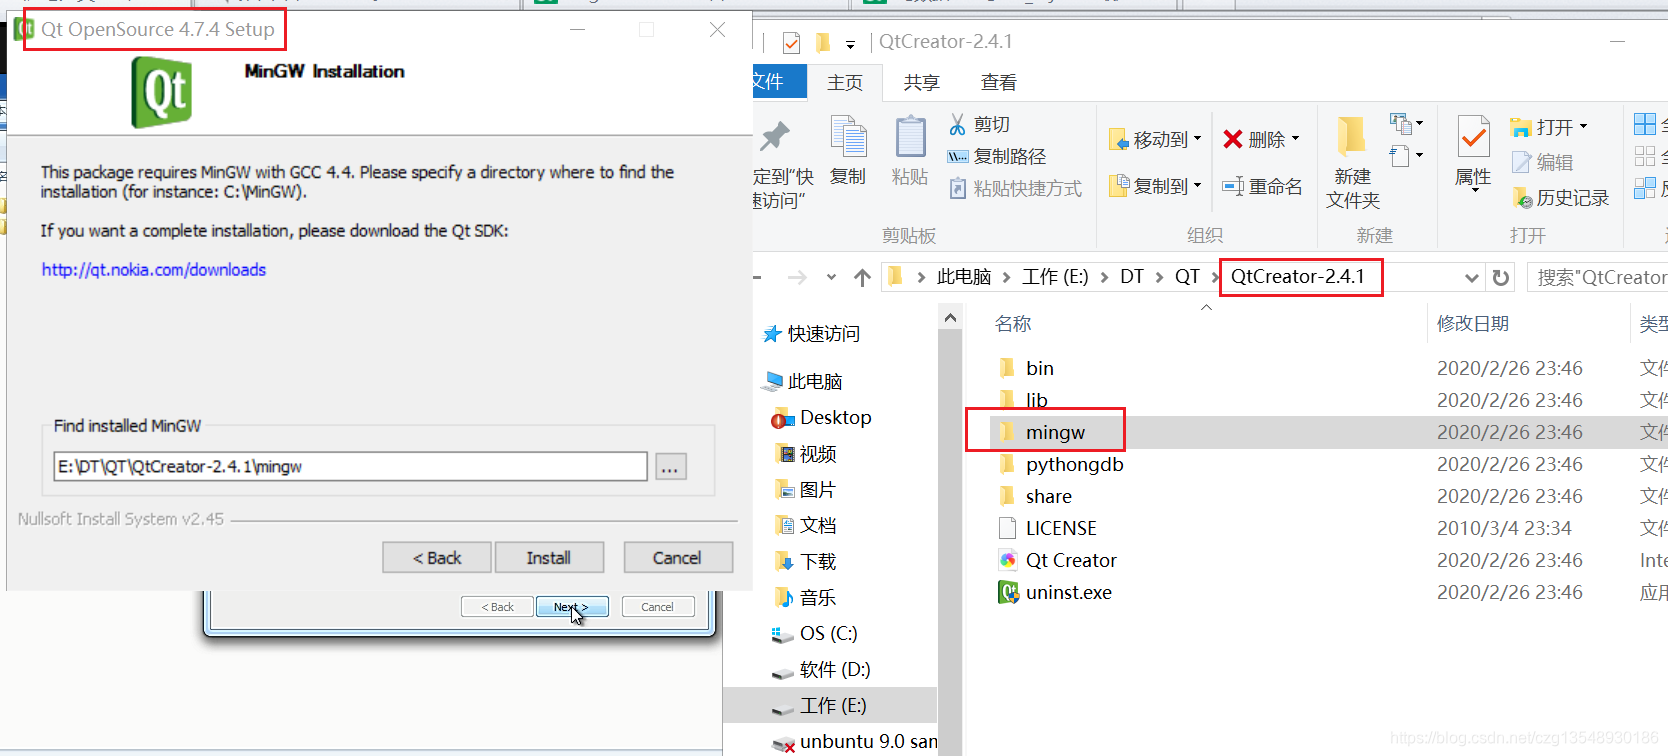Open the qt.nokia.com downloads link
The image size is (1668, 756).
(x=154, y=270)
